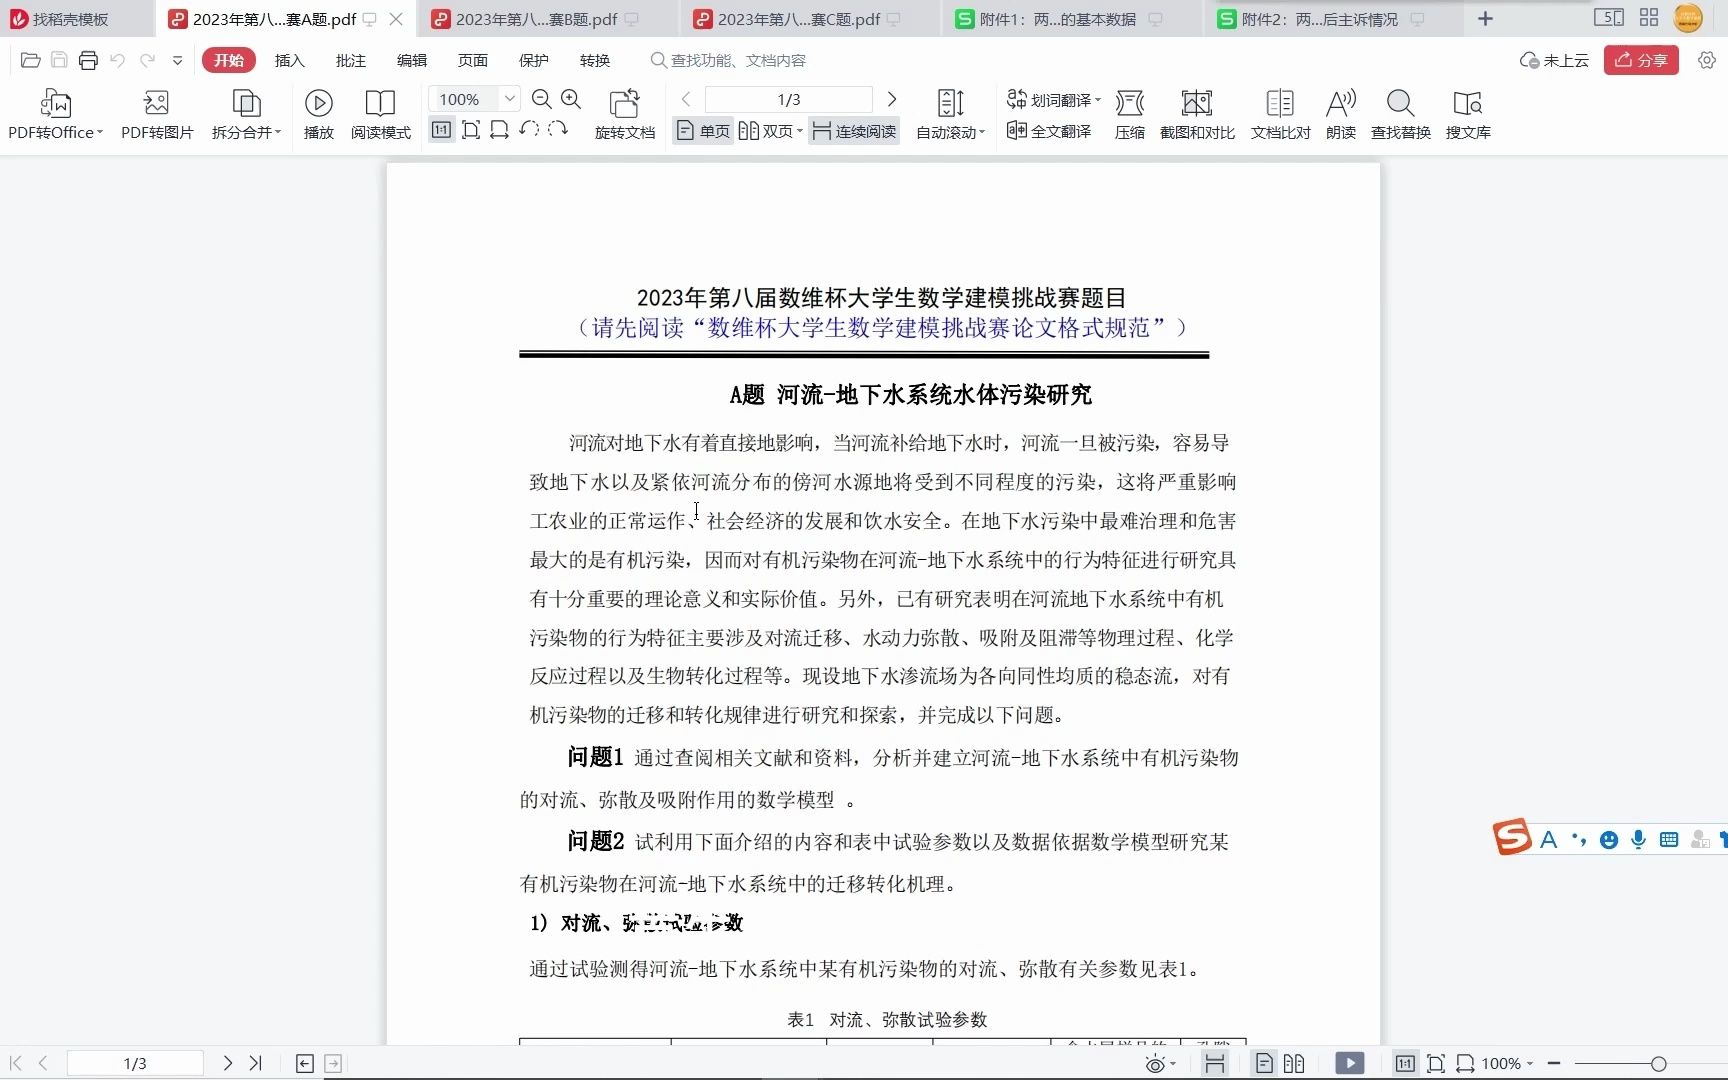1728x1080 pixels.
Task: Launch 截图和对比 screenshot tool
Action: tap(1196, 113)
